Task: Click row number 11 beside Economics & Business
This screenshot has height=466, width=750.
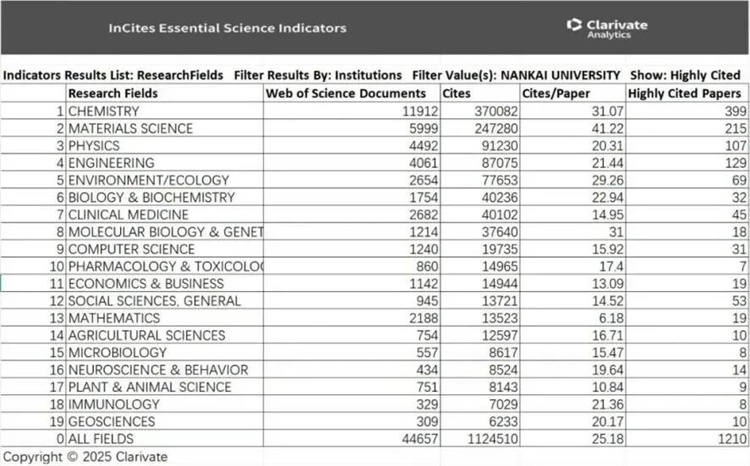Action: point(59,283)
